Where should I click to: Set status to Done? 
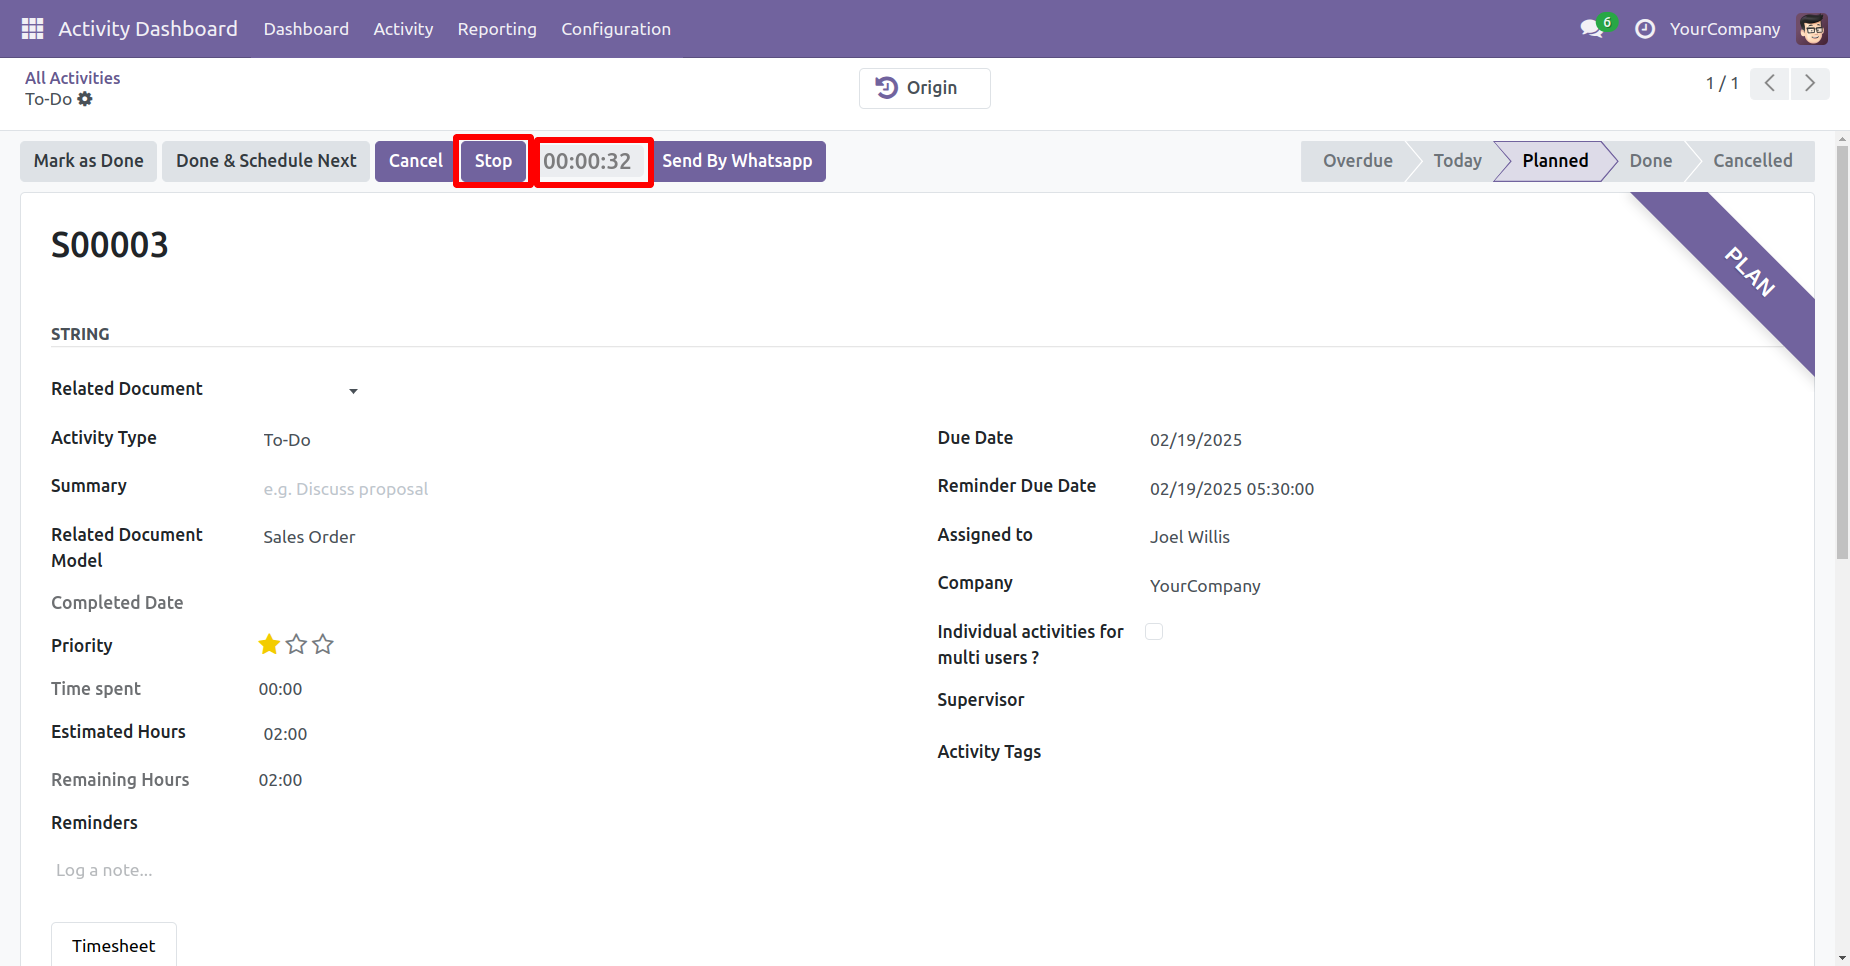pyautogui.click(x=1650, y=161)
